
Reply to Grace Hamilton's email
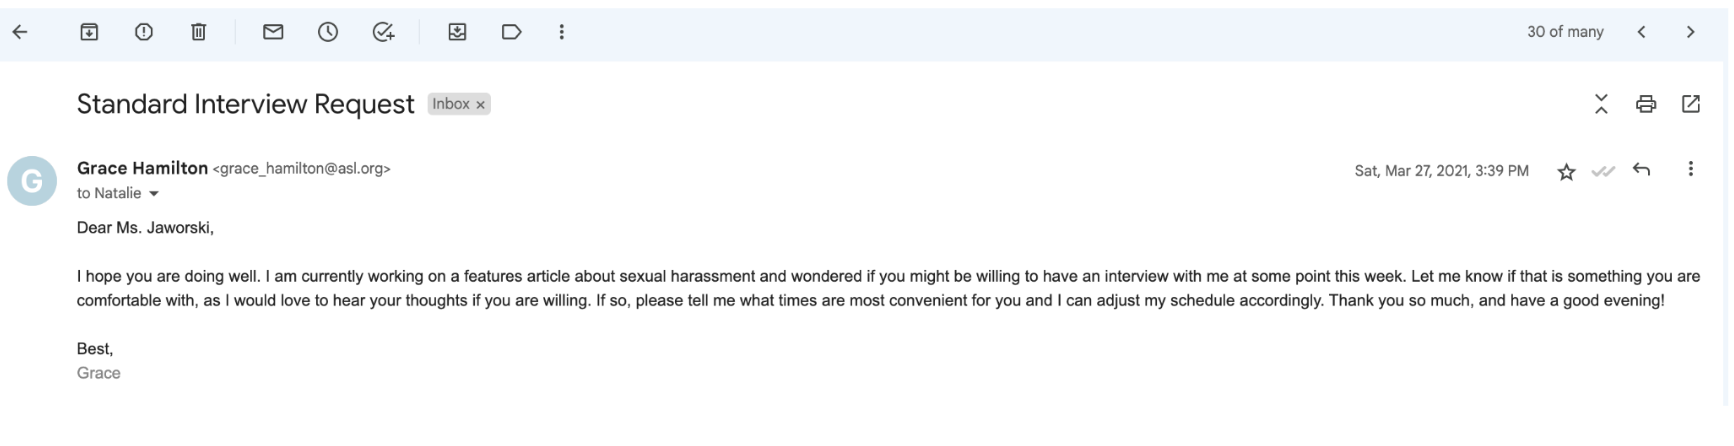click(x=1641, y=170)
